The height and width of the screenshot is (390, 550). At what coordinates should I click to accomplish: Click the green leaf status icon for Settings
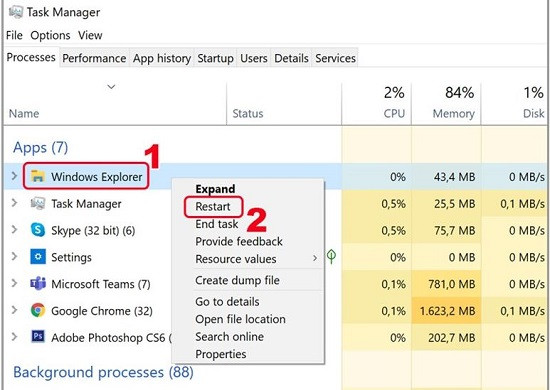tap(331, 256)
